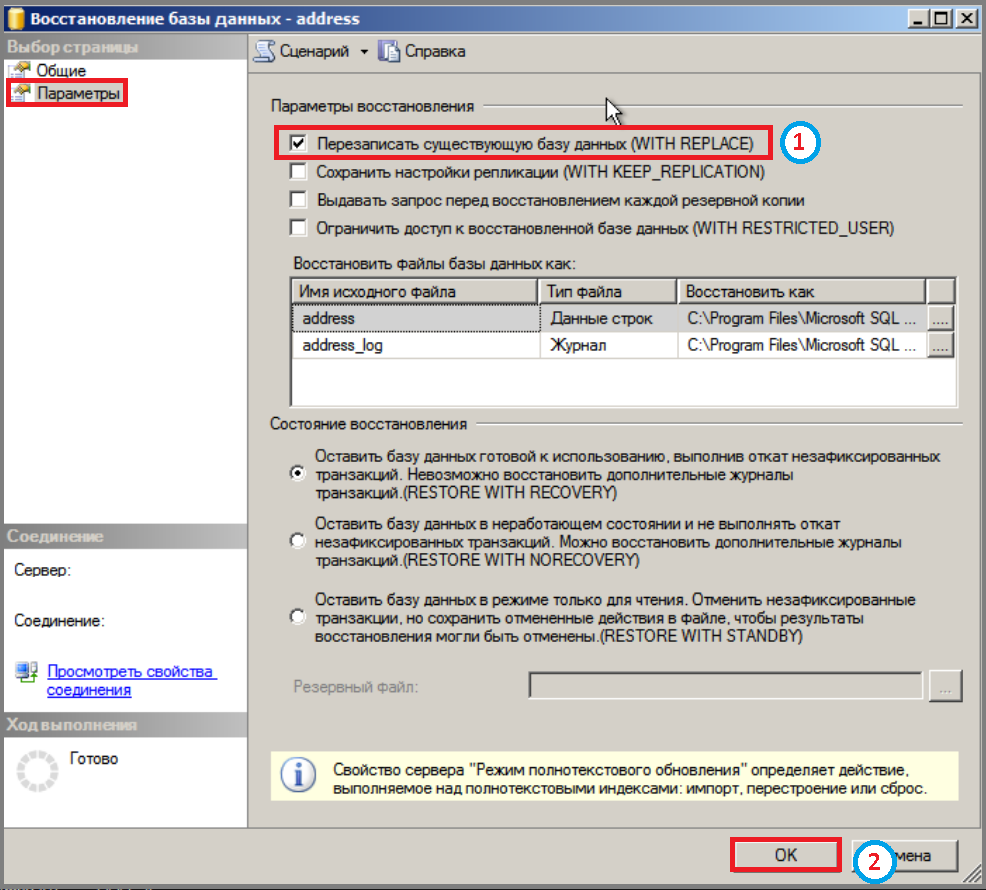Click the Журнал file type cell

(609, 345)
